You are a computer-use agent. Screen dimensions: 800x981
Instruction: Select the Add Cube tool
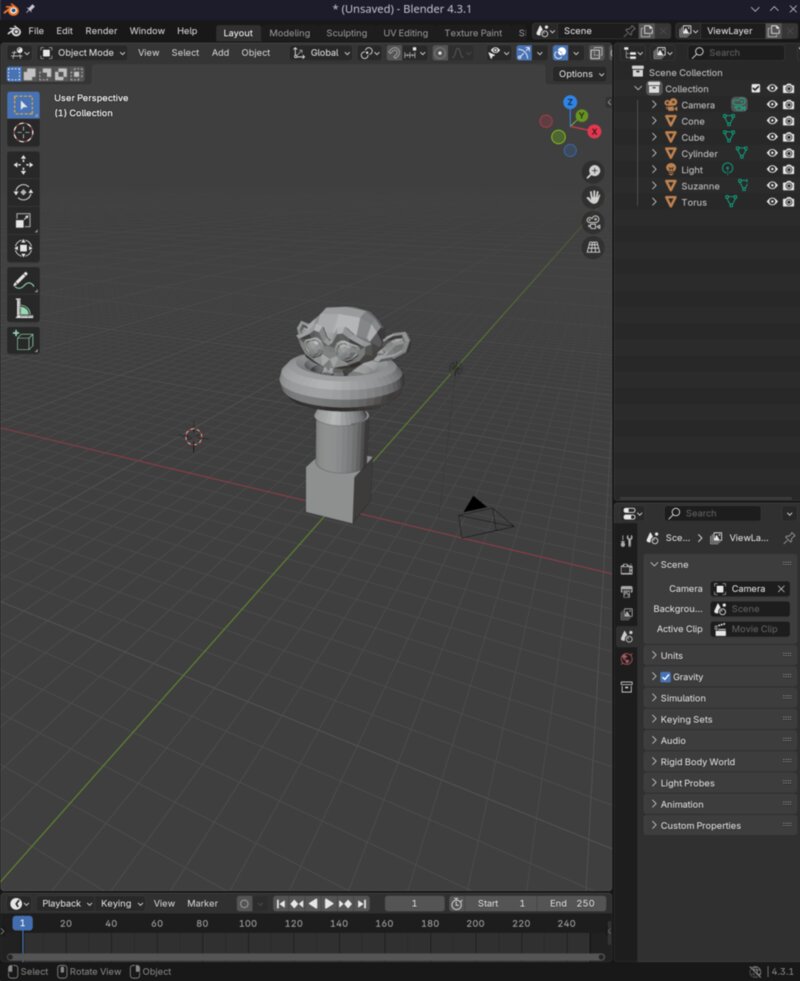click(x=24, y=341)
